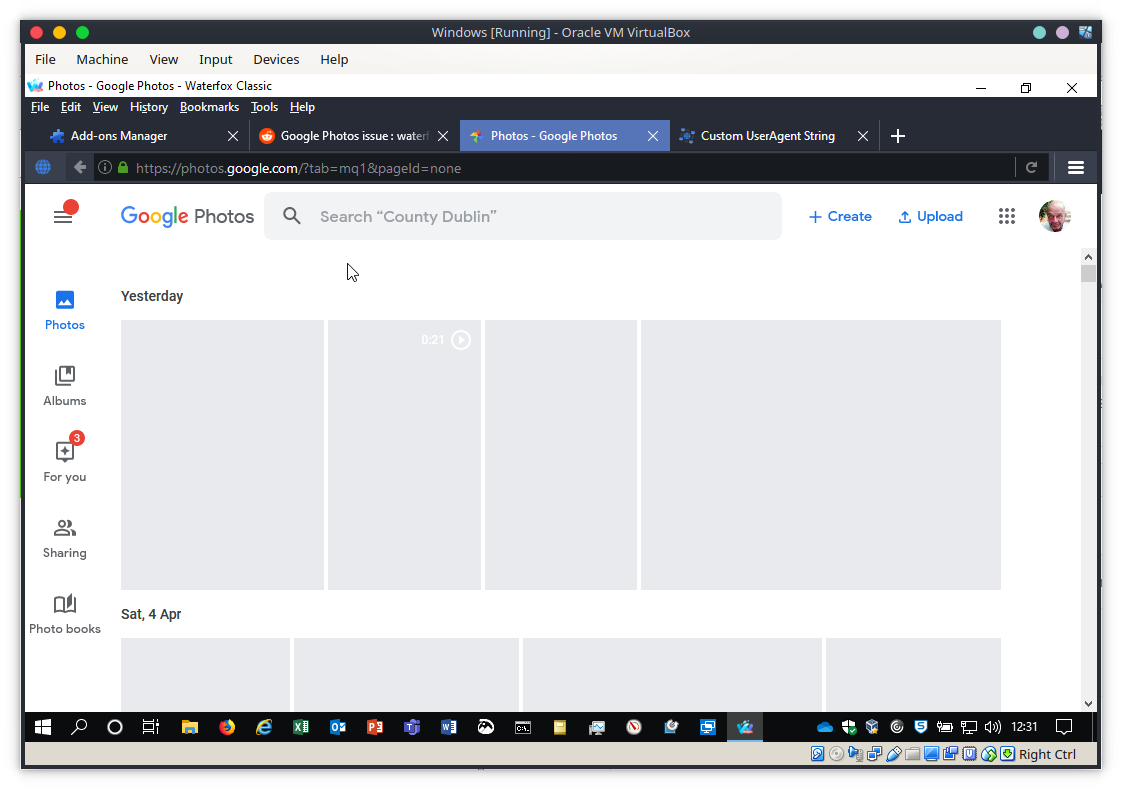
Task: Open the widest Yesterday photo placeholder
Action: pyautogui.click(x=821, y=455)
